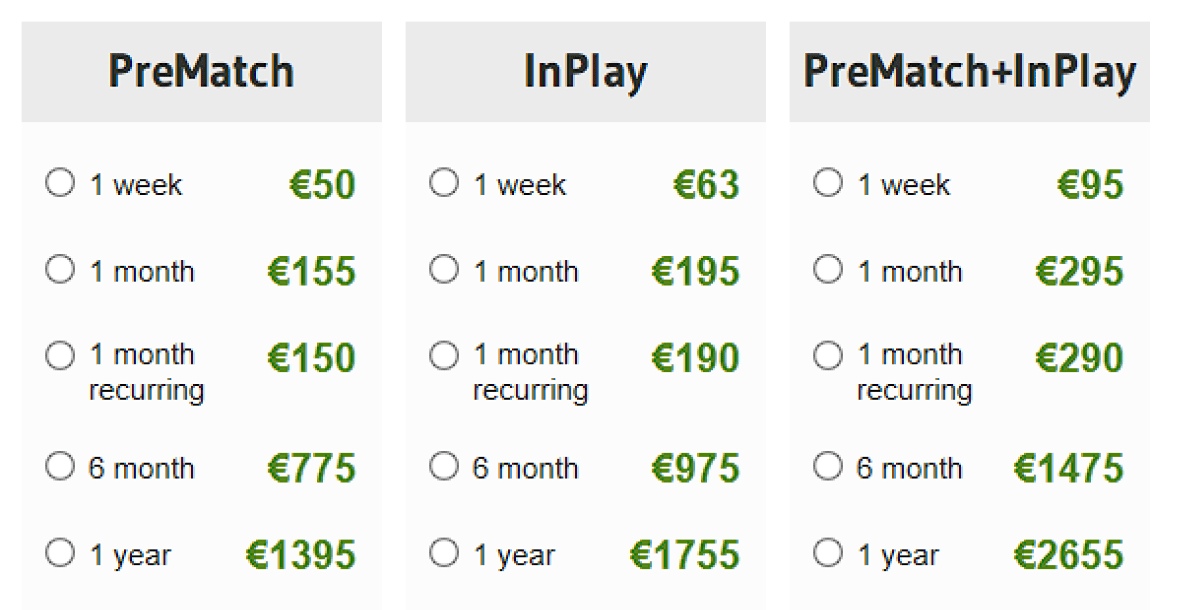1185x610 pixels.
Task: Pick PreMatch 1 month recurring radio button
Action: coord(60,355)
